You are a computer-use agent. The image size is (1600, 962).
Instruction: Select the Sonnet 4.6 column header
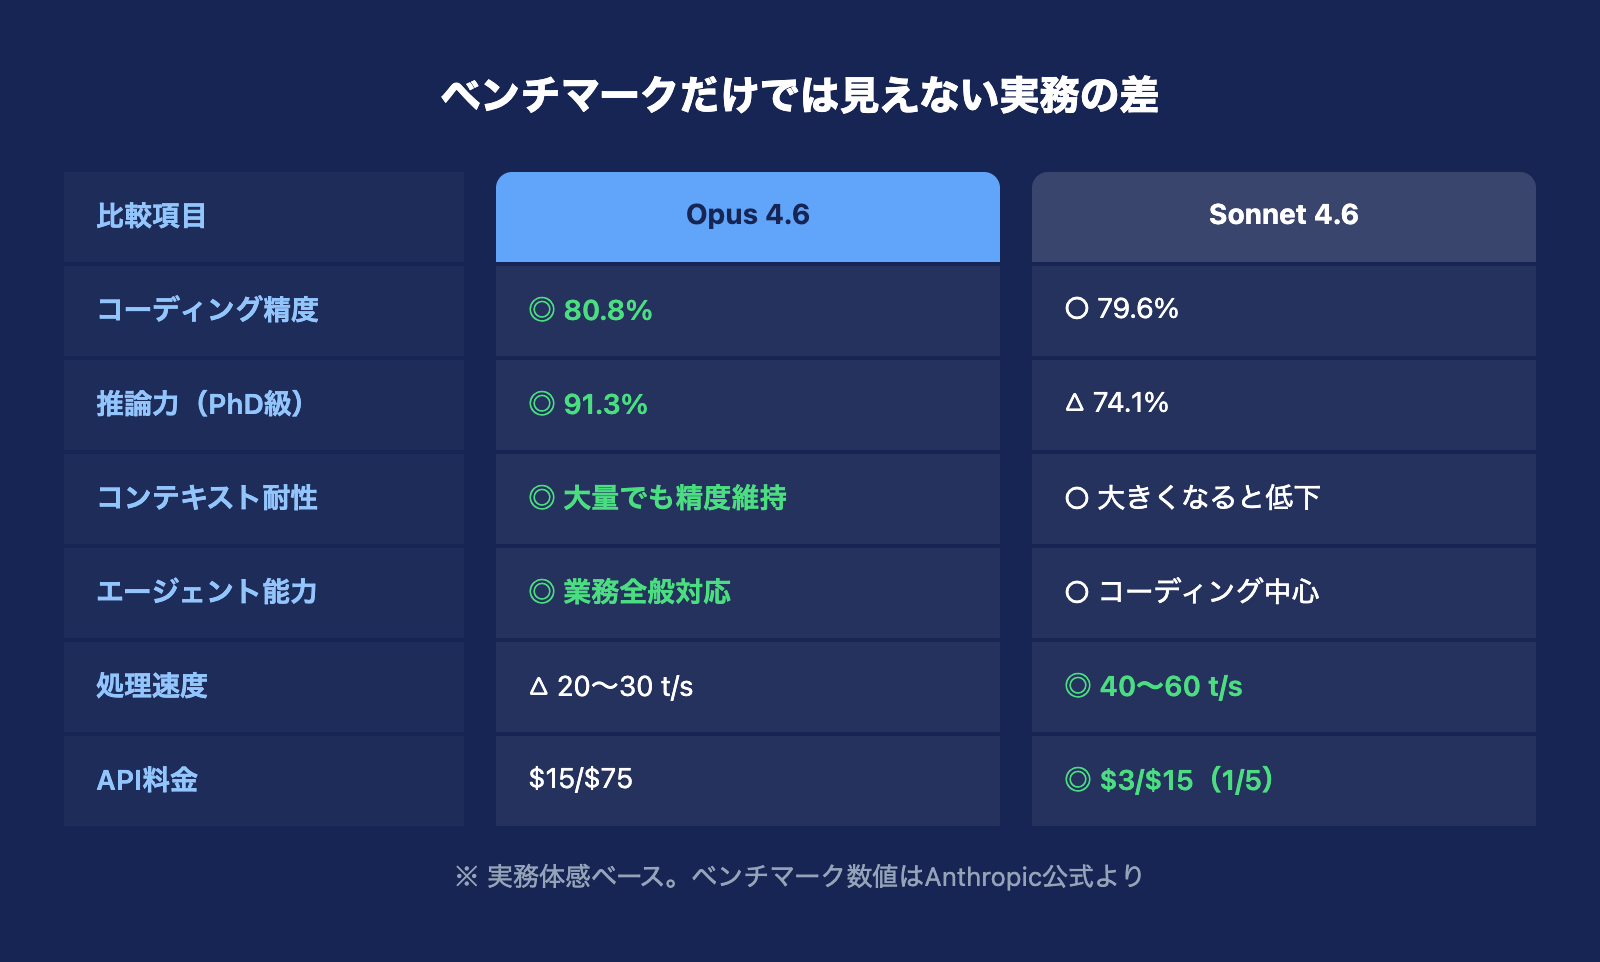point(1283,215)
